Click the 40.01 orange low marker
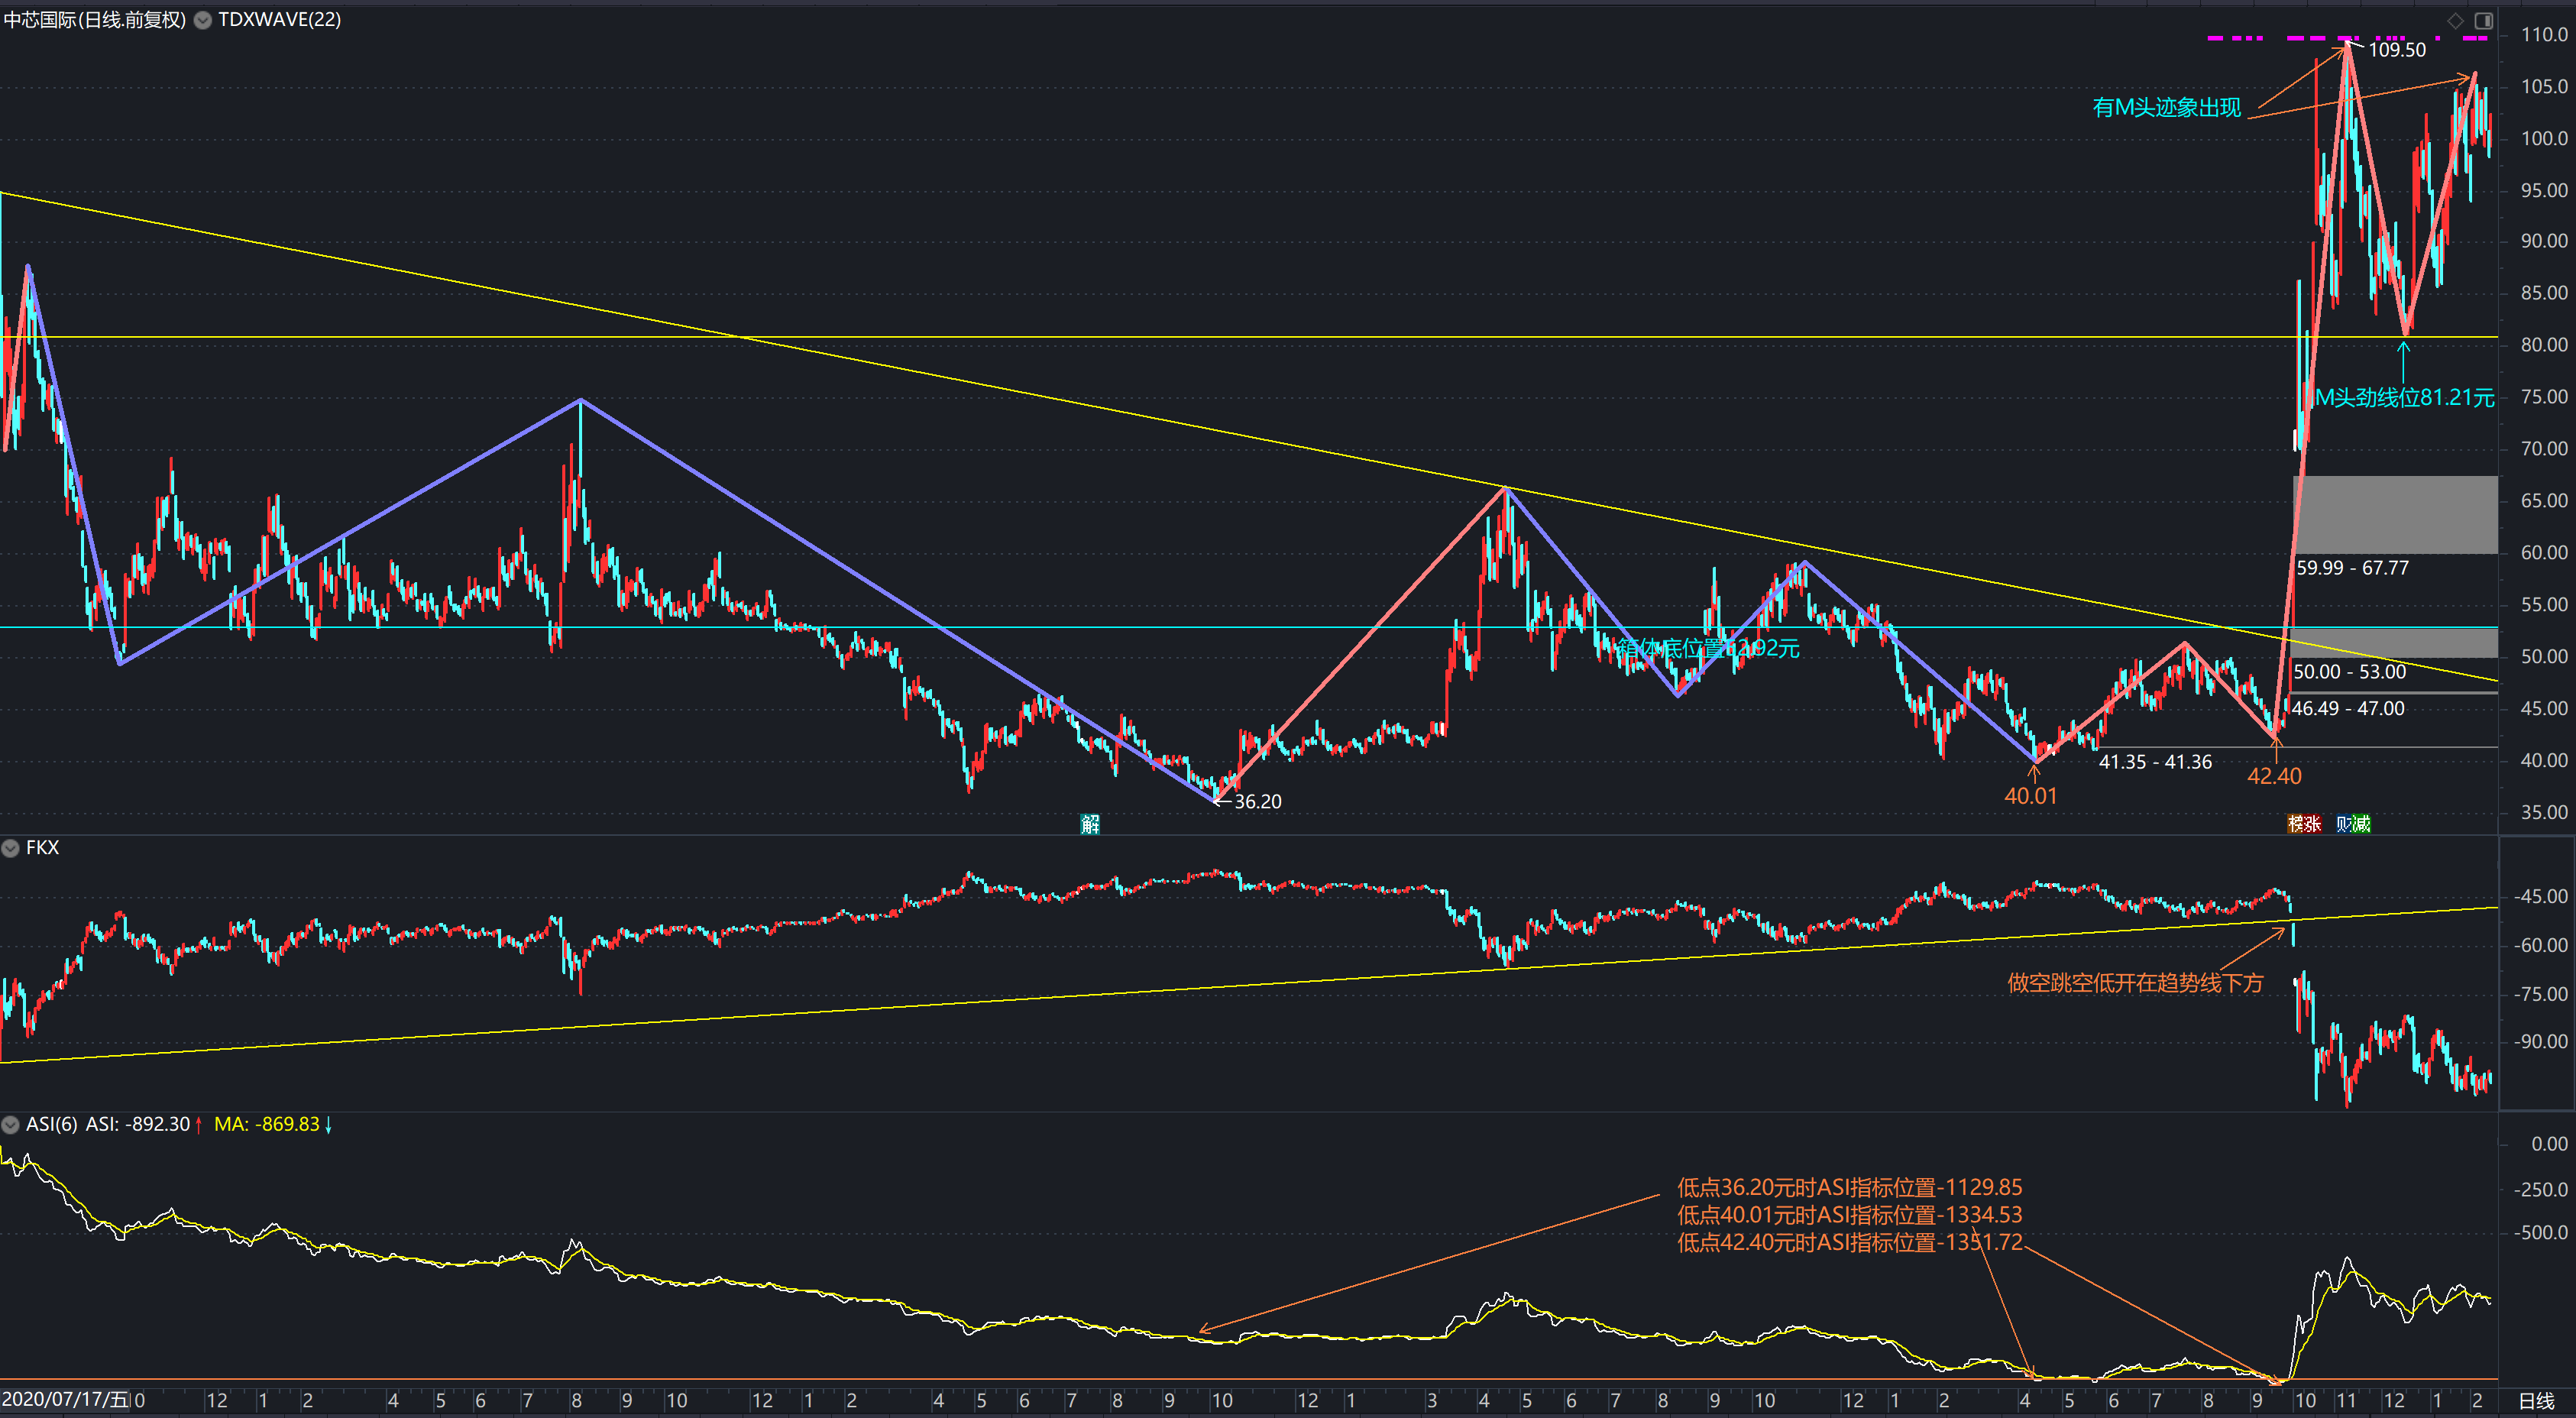Image resolution: width=2576 pixels, height=1418 pixels. pyautogui.click(x=2030, y=797)
